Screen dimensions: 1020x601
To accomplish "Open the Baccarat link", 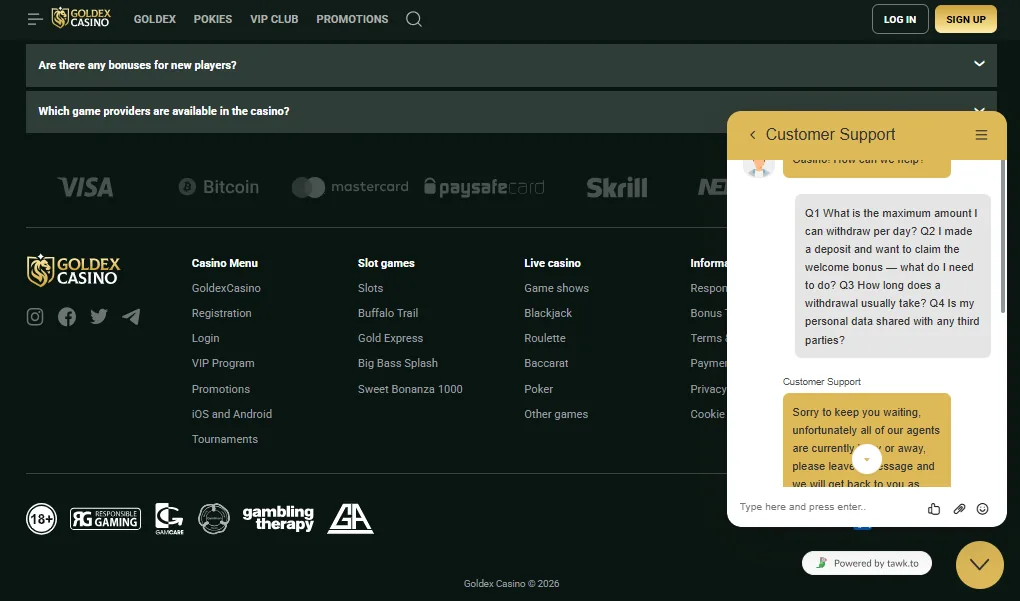I will click(x=546, y=363).
